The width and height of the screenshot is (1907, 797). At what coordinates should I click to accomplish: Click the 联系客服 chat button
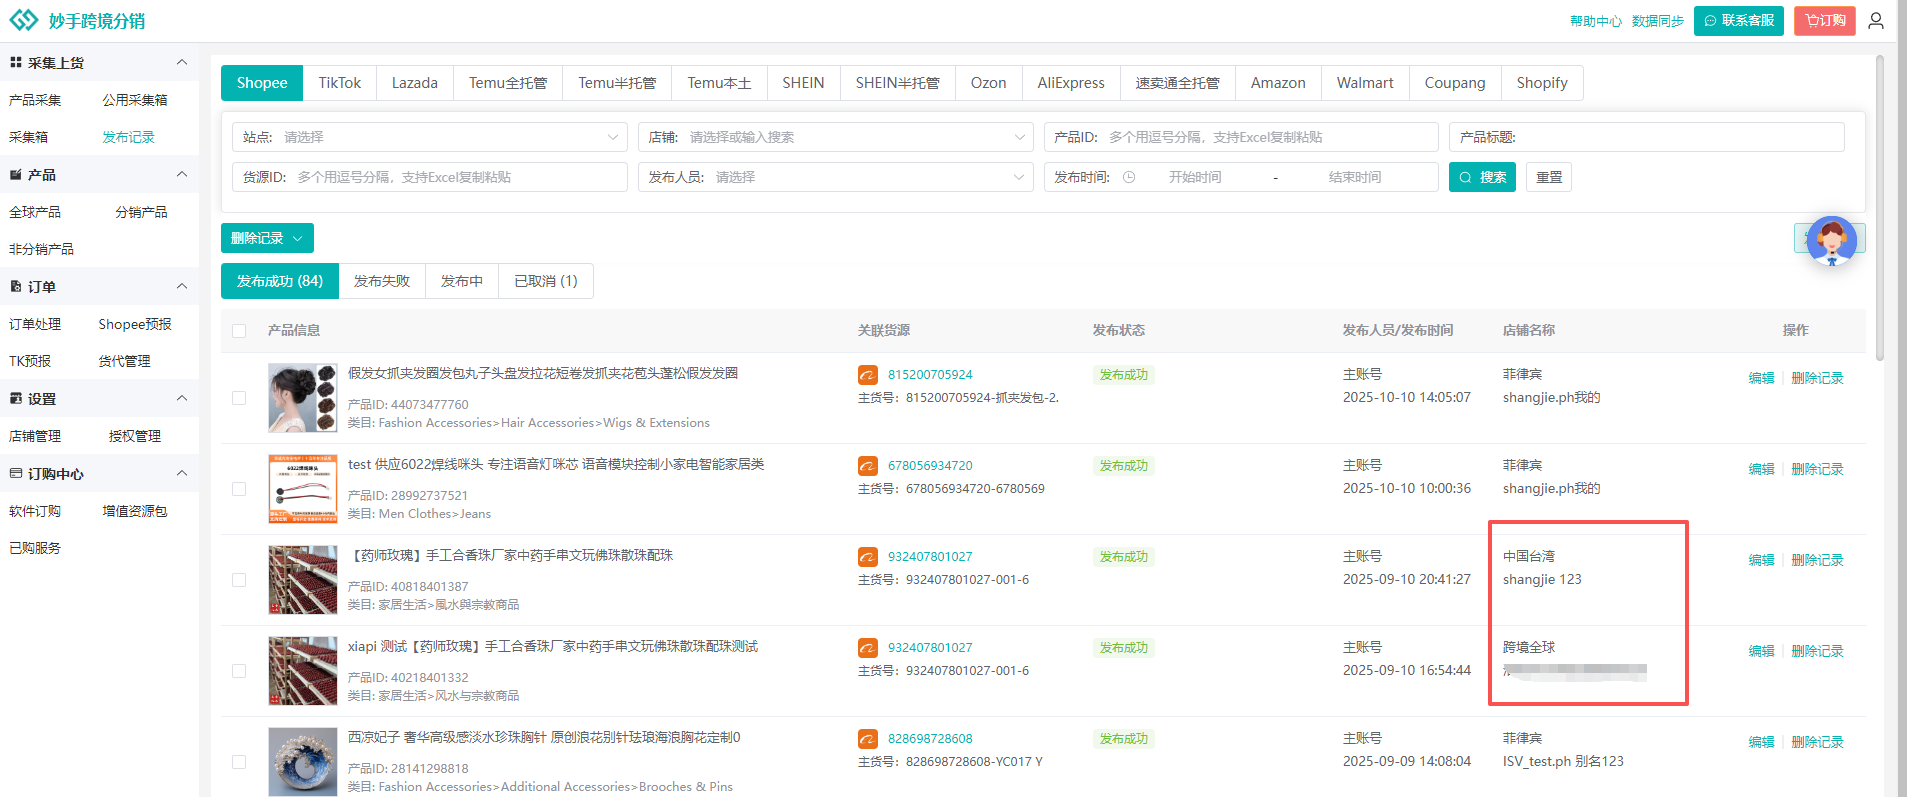coord(1738,21)
